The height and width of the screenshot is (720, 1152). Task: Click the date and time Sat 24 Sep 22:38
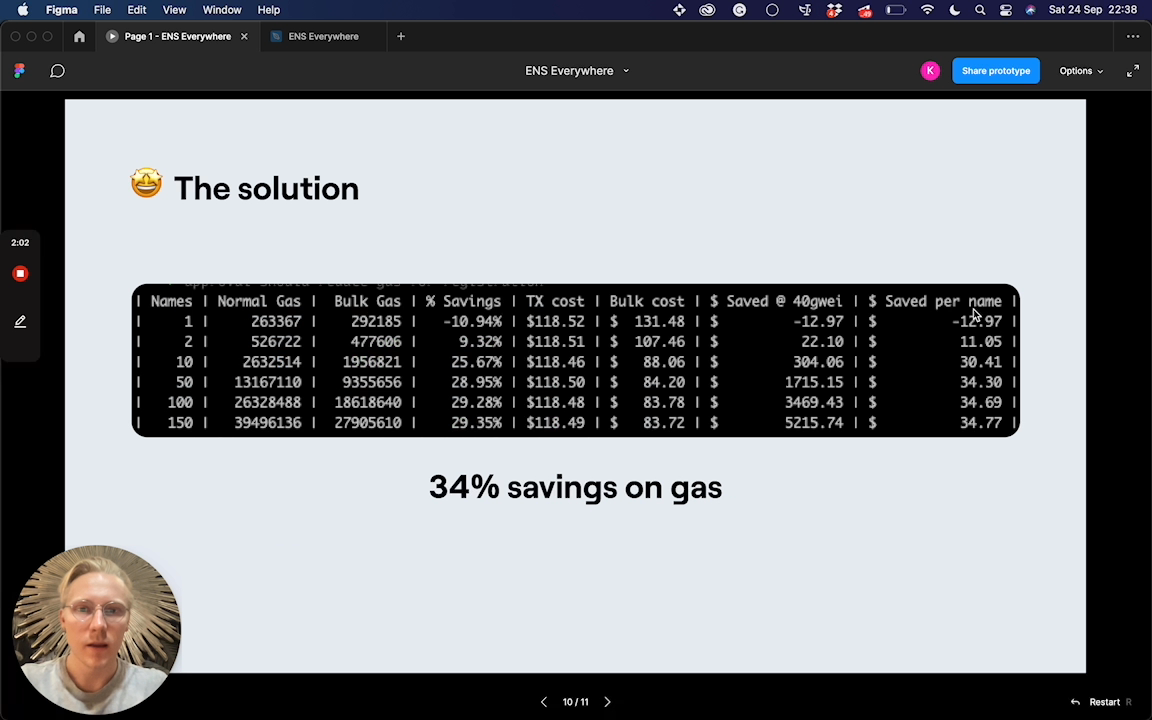(x=1093, y=10)
